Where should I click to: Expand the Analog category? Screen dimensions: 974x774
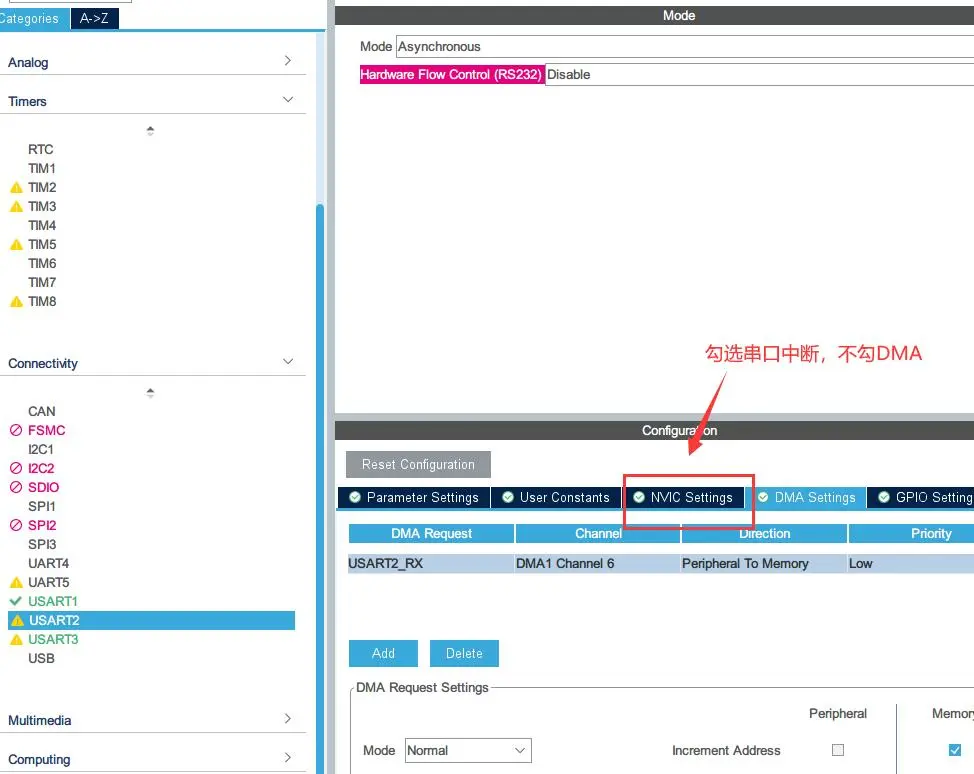point(287,62)
